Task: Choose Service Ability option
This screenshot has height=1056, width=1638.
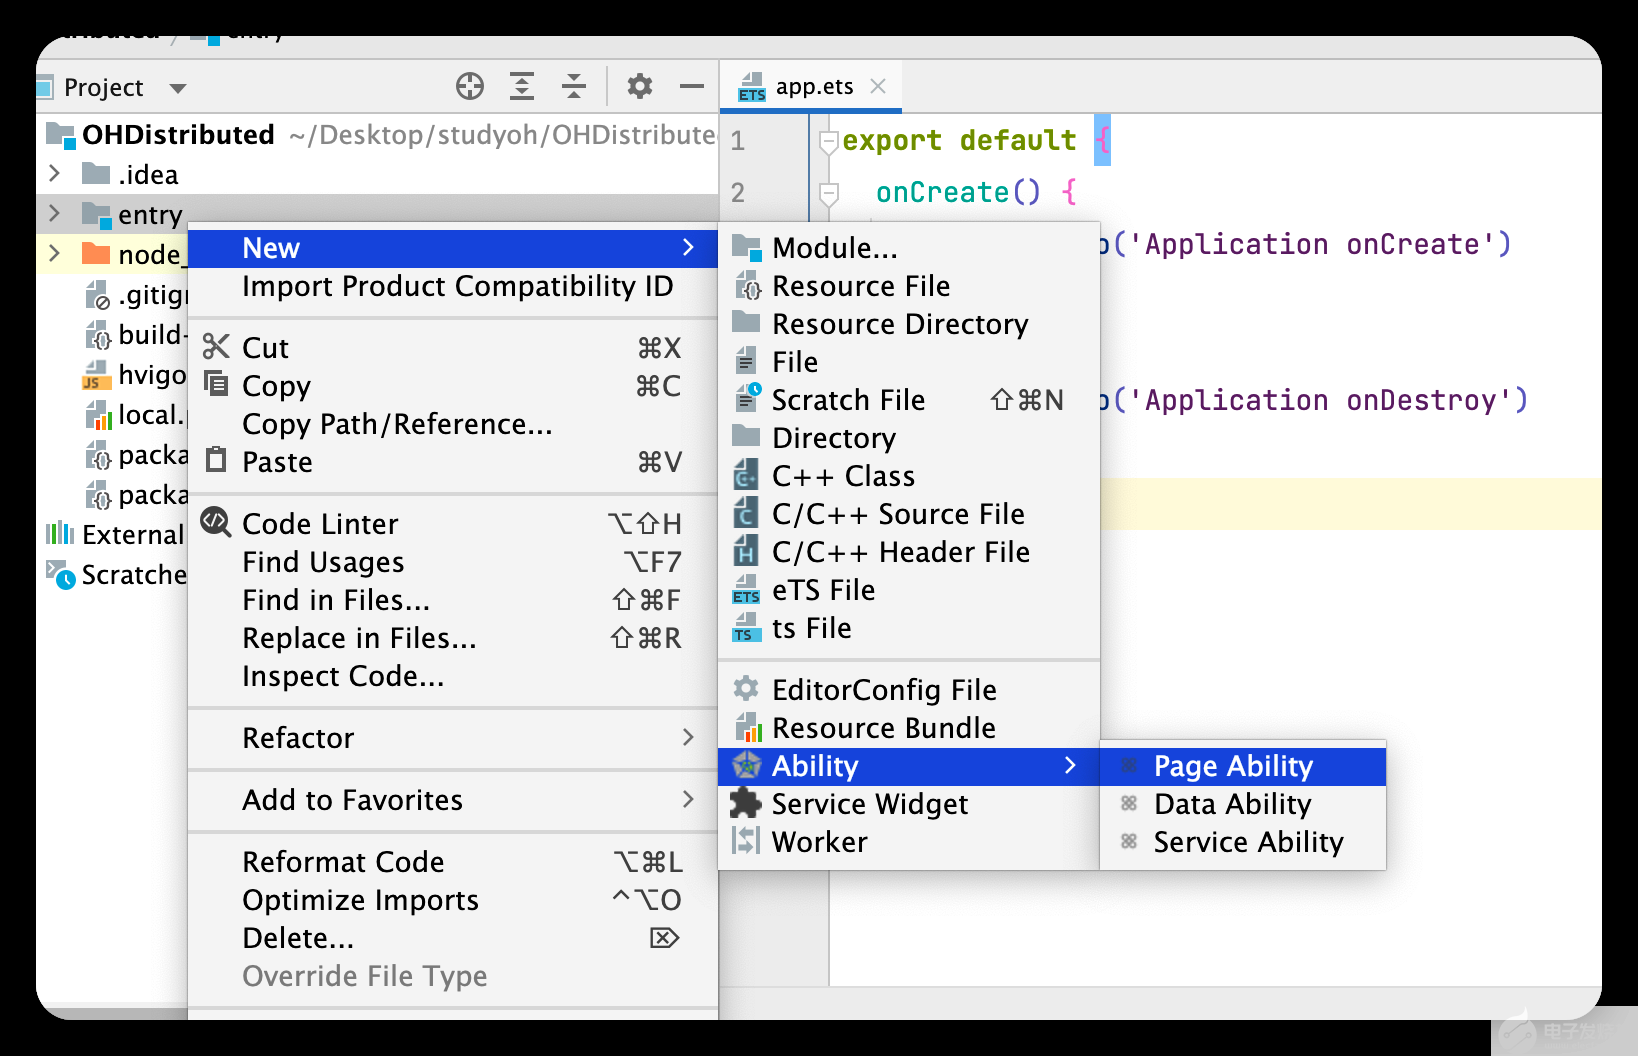Action: point(1248,842)
